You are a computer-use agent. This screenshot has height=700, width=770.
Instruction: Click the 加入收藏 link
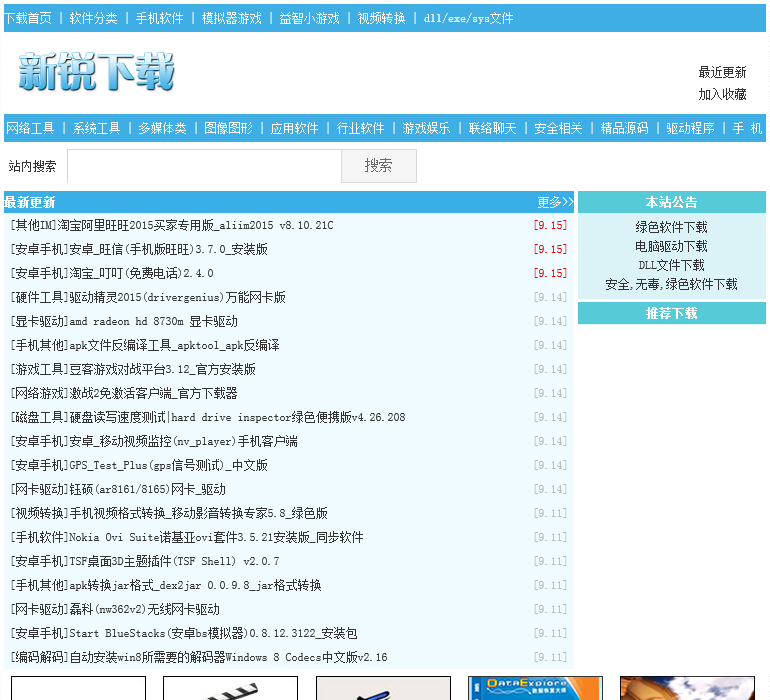(722, 94)
